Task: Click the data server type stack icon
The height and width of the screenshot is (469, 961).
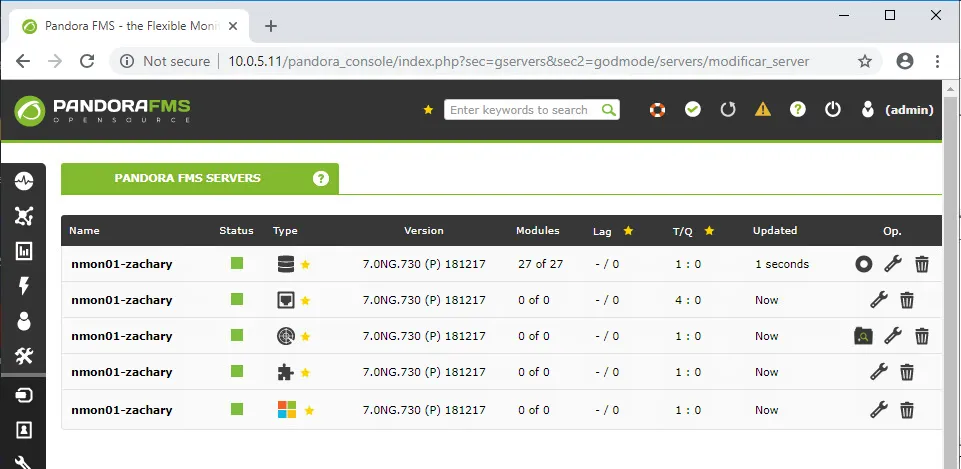Action: (286, 264)
